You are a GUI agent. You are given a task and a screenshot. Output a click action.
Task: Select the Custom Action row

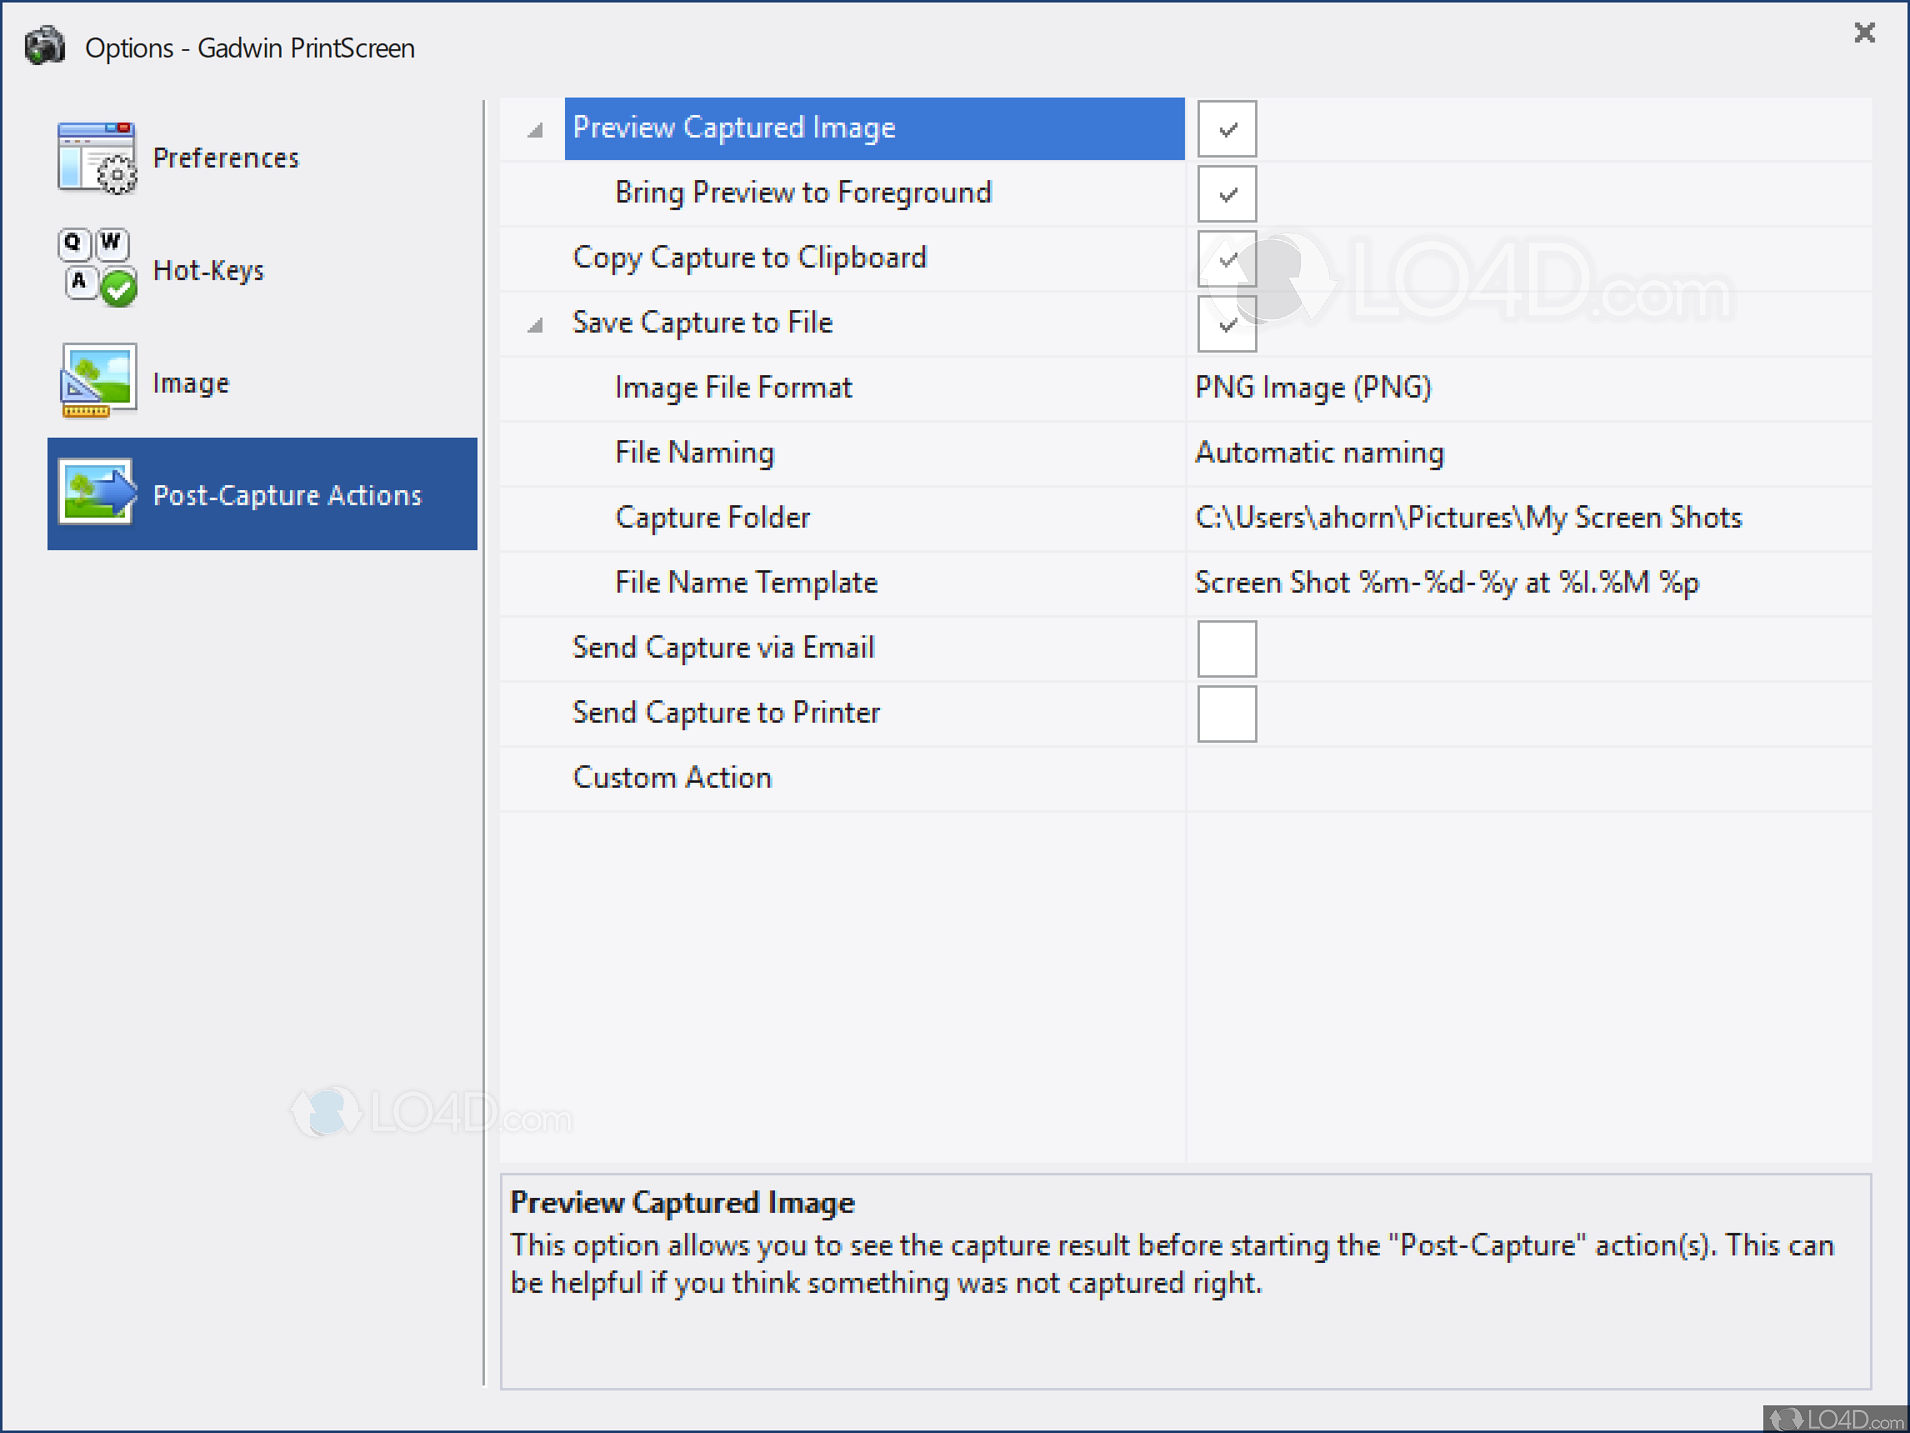pos(672,778)
